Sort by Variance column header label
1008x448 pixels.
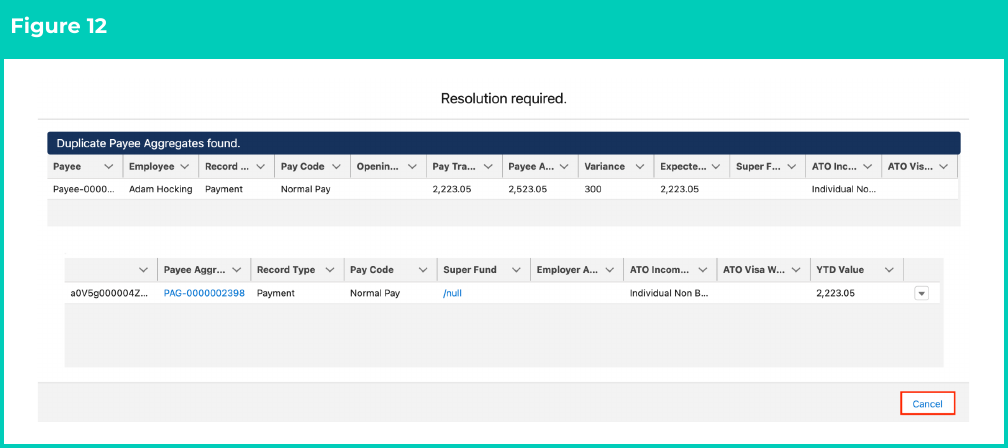(x=604, y=166)
